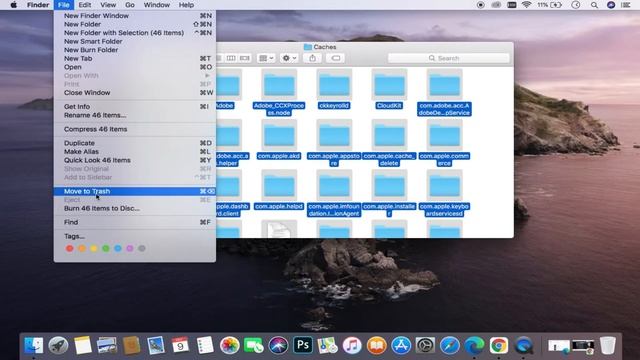Apply the blue tag color
The width and height of the screenshot is (640, 360).
(x=118, y=248)
